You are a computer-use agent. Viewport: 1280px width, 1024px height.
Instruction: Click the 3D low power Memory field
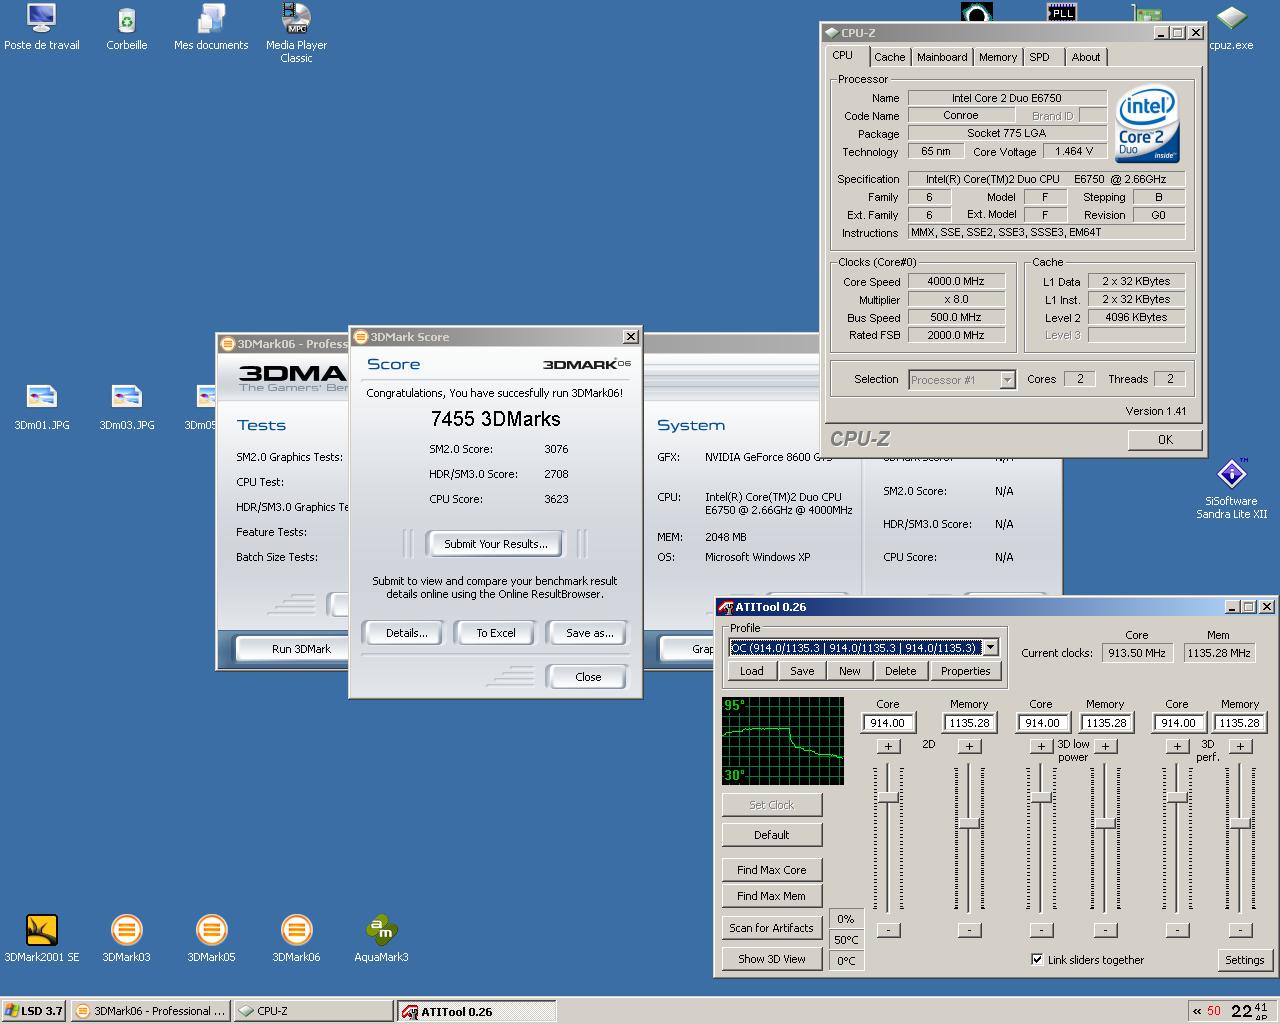point(1105,723)
